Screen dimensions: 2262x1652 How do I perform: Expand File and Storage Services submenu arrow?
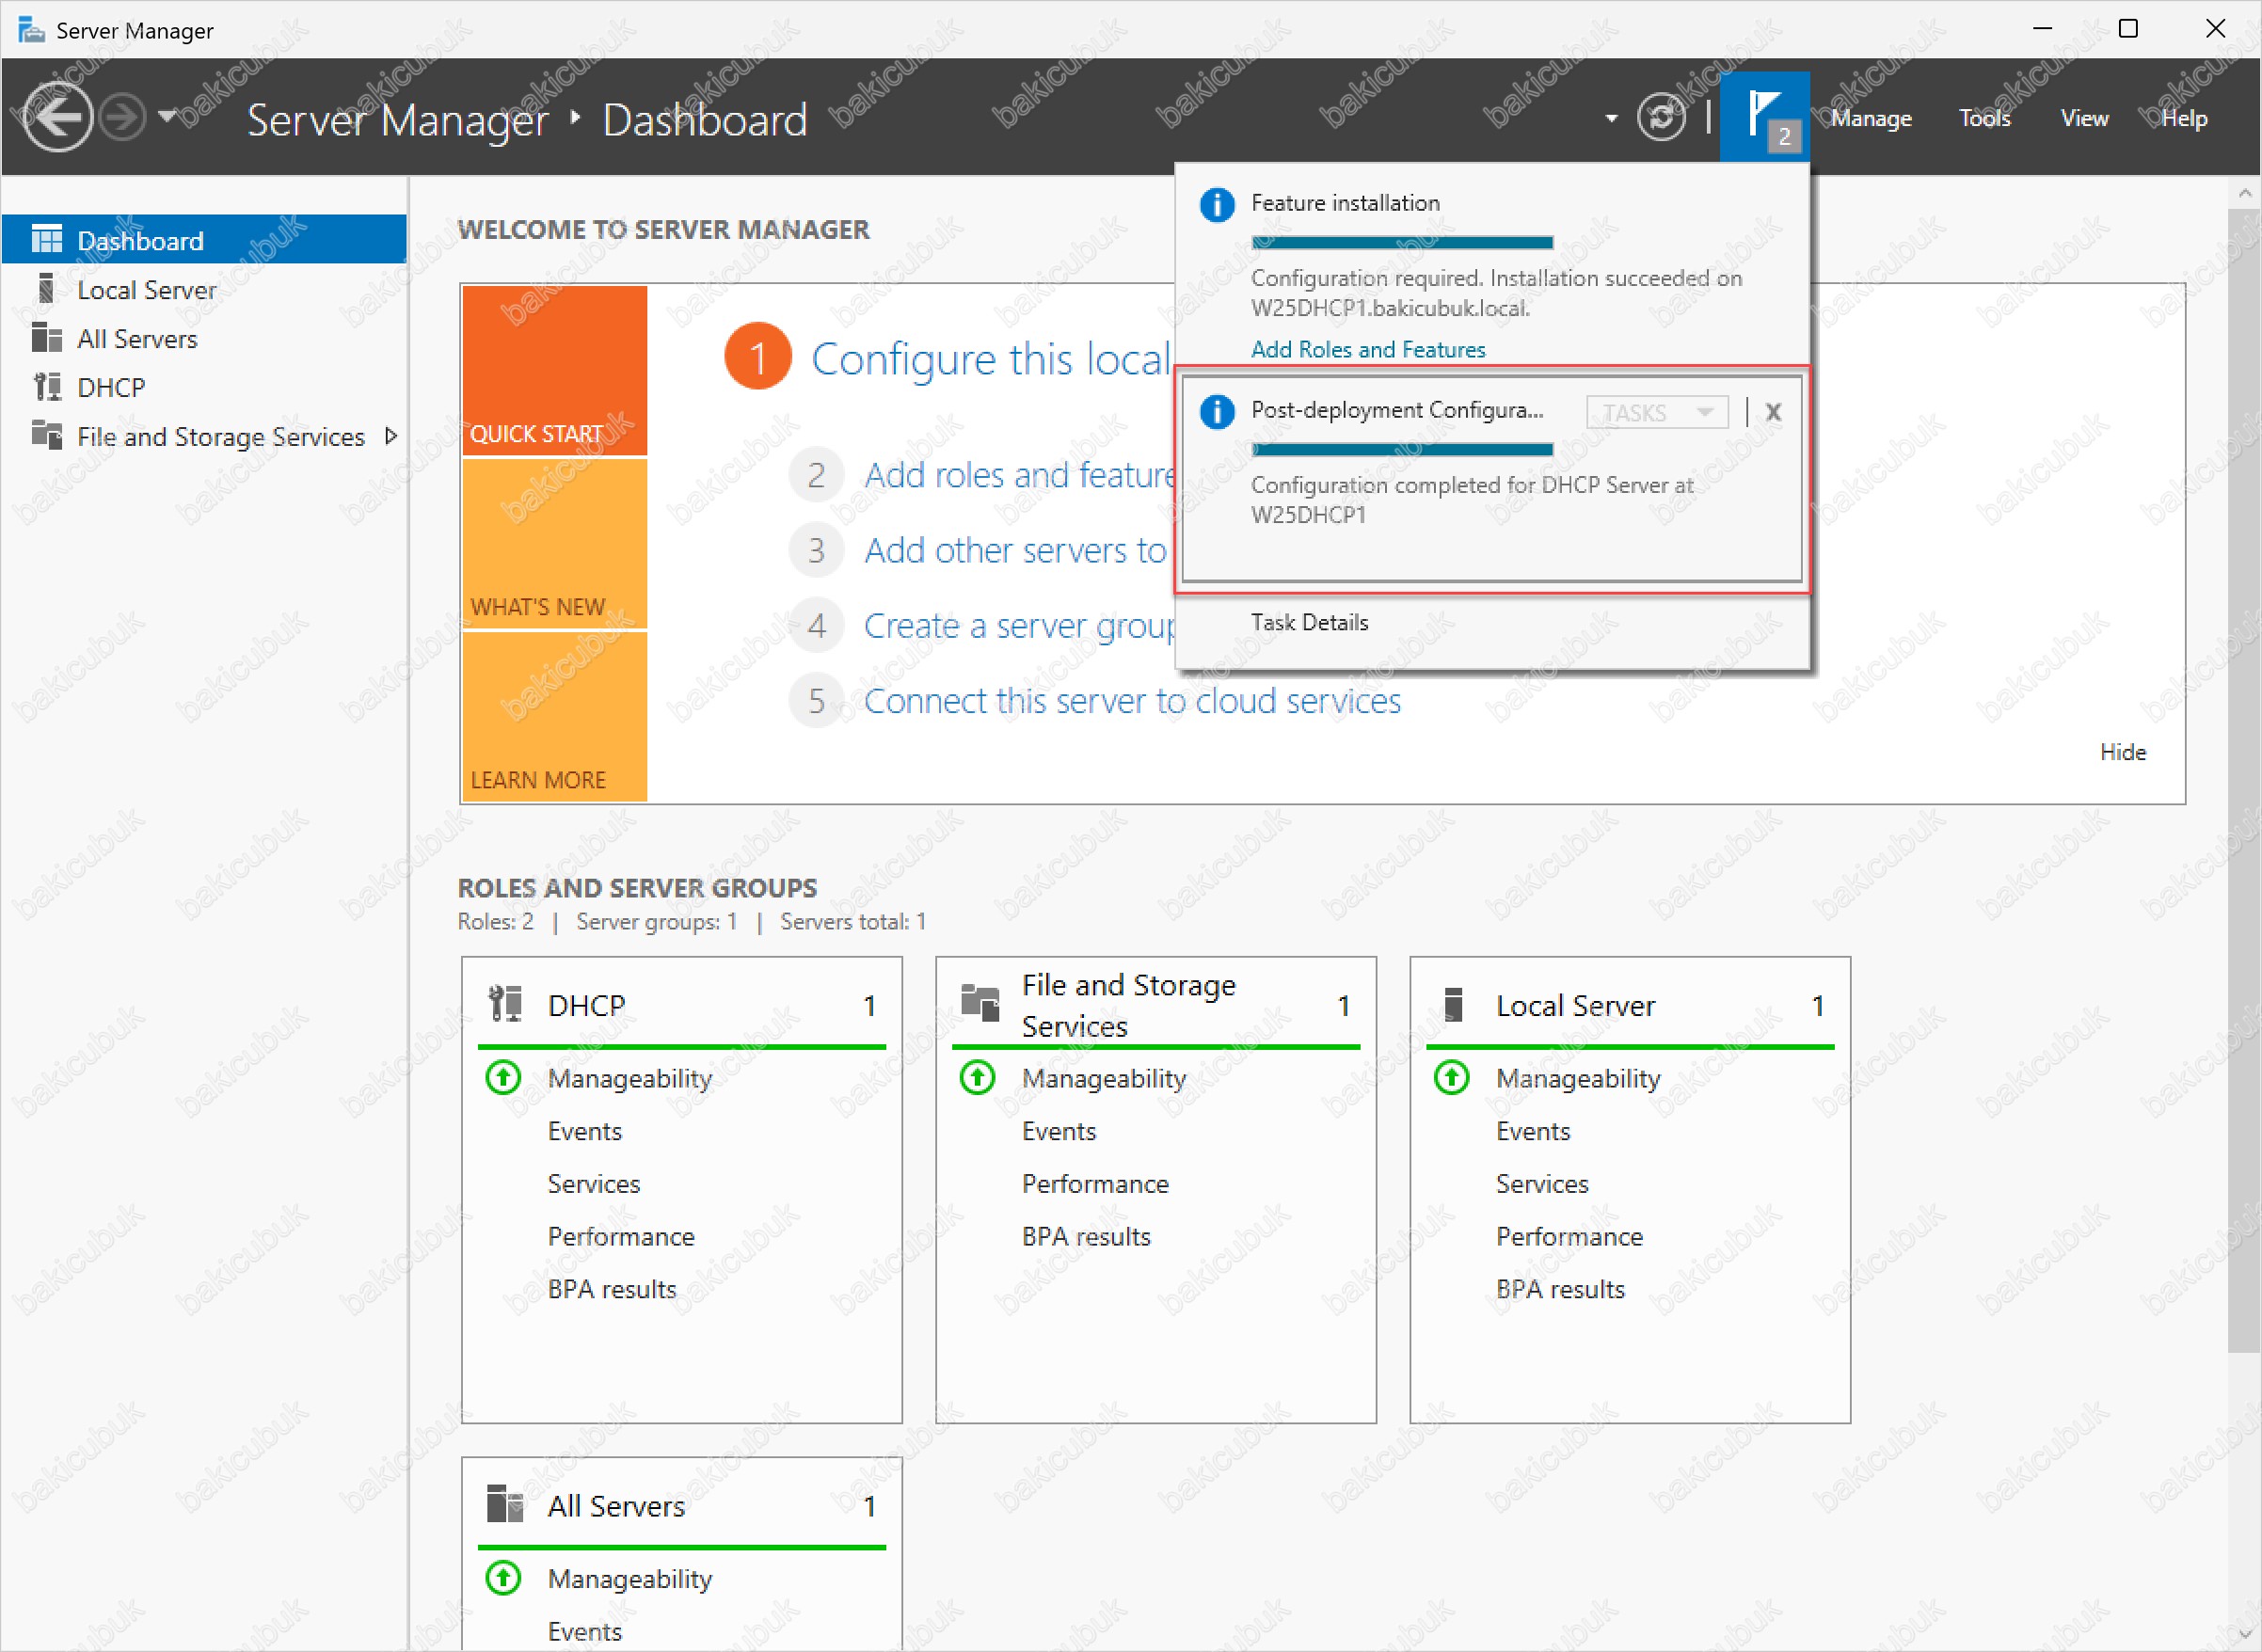point(391,436)
